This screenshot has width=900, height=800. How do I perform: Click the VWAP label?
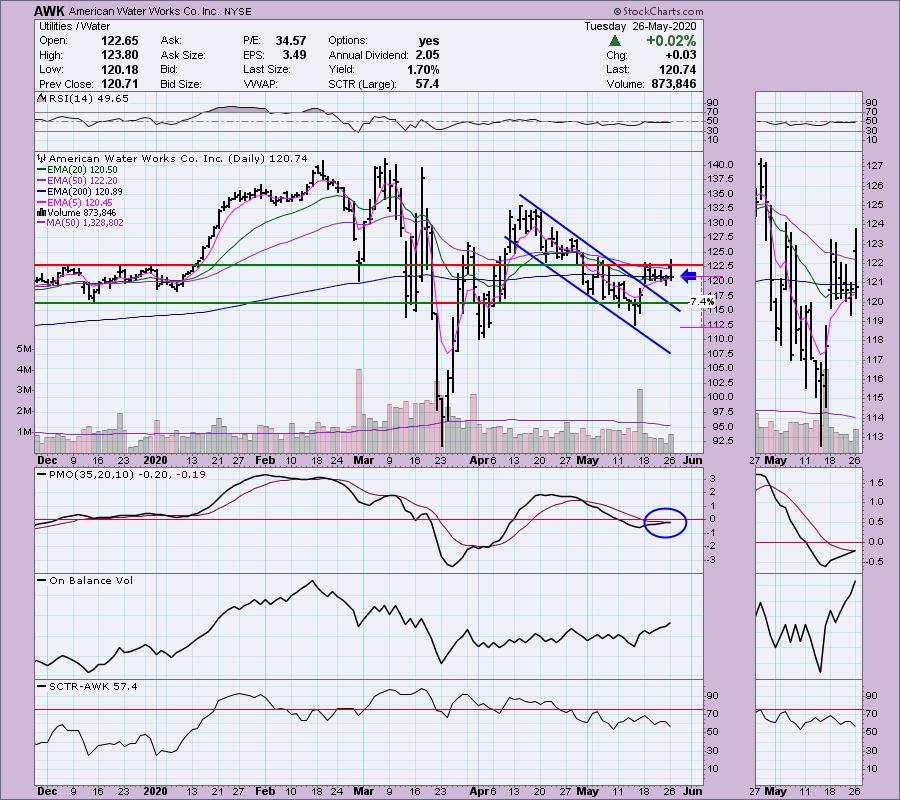(x=259, y=84)
